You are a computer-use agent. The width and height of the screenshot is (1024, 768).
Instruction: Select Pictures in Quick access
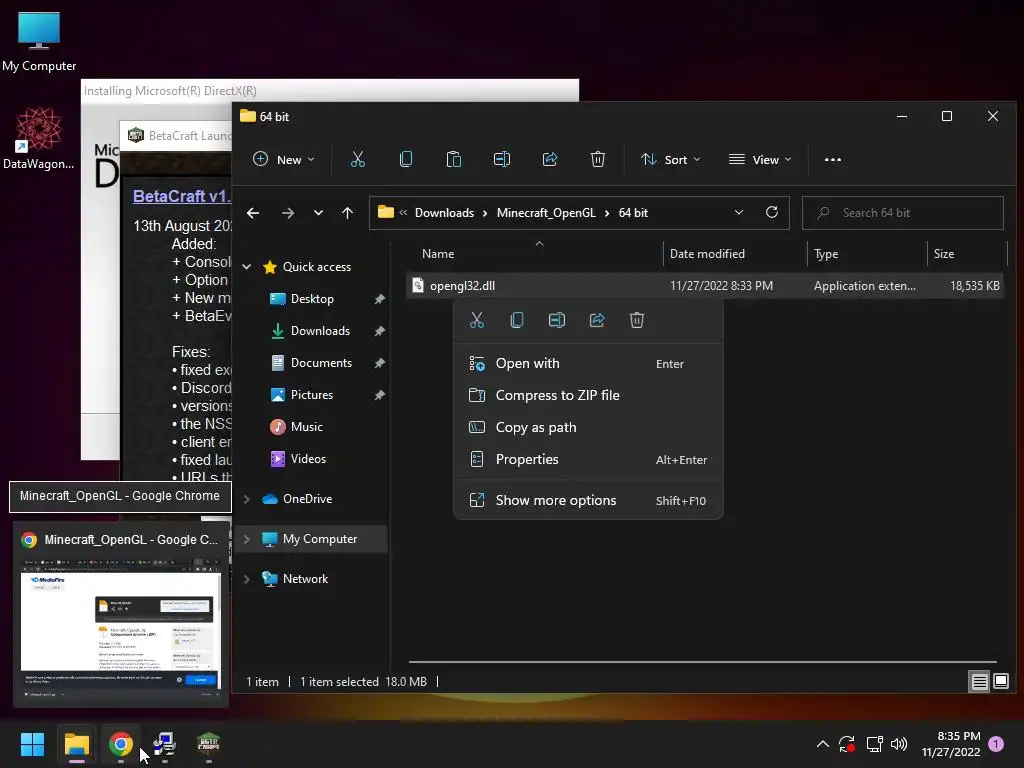click(313, 394)
